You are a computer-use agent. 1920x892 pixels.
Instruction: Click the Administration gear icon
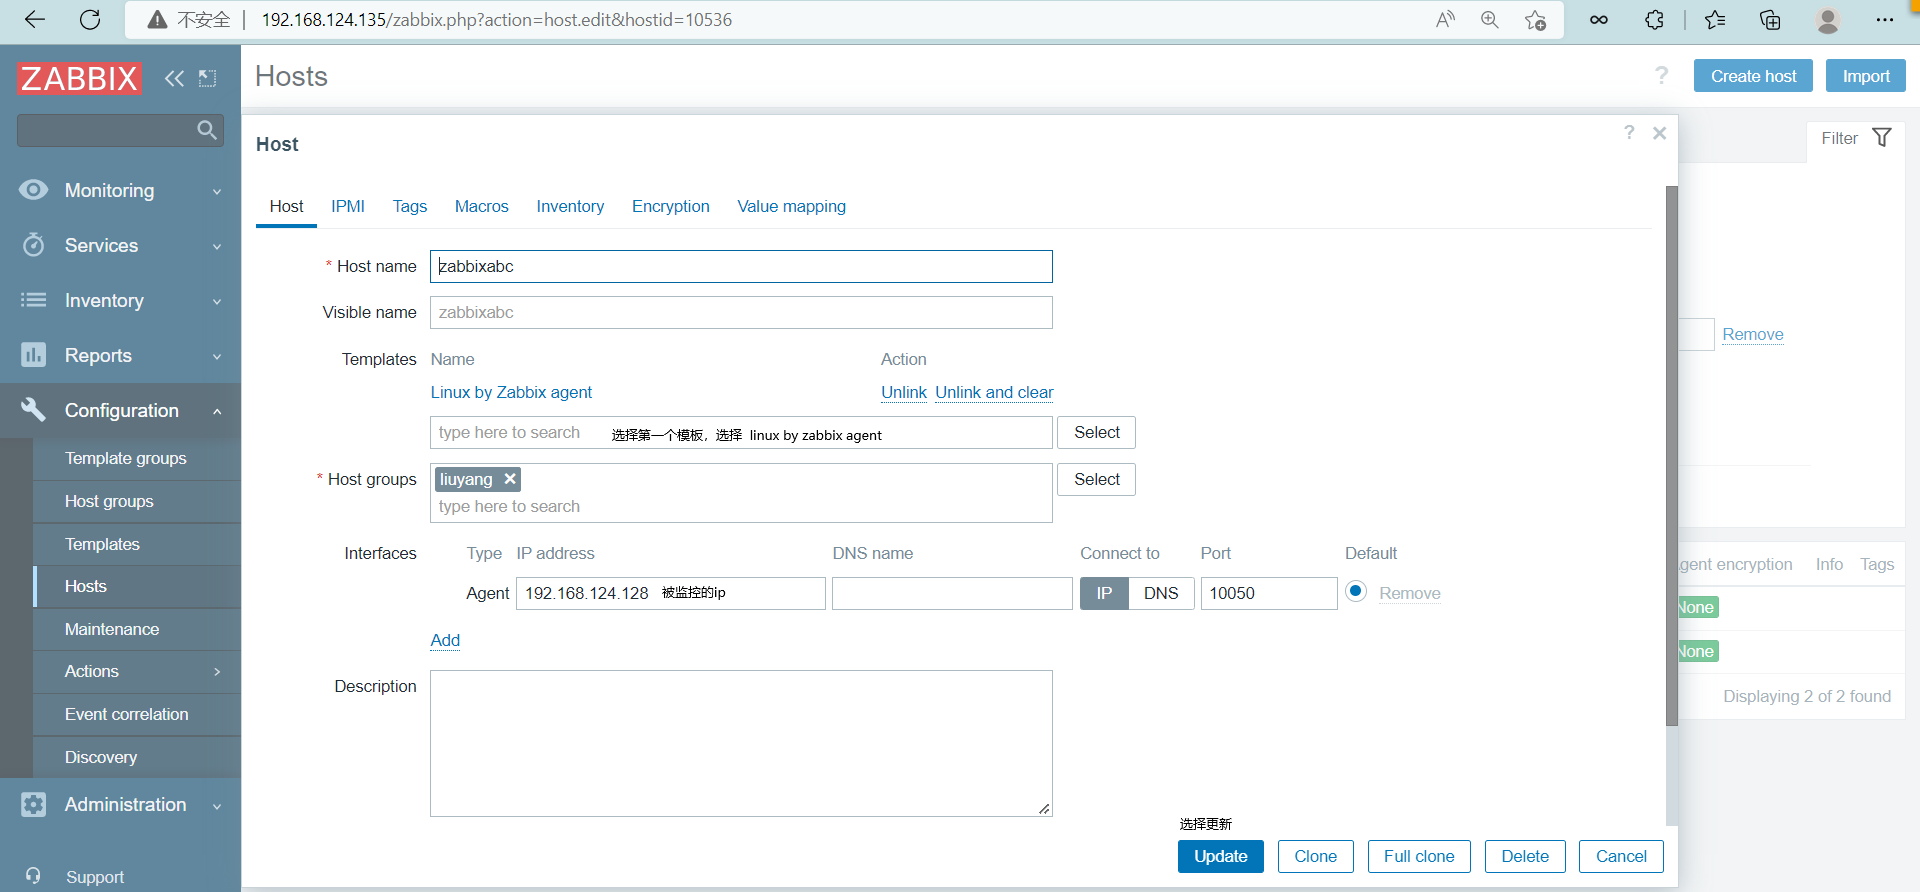pos(33,804)
